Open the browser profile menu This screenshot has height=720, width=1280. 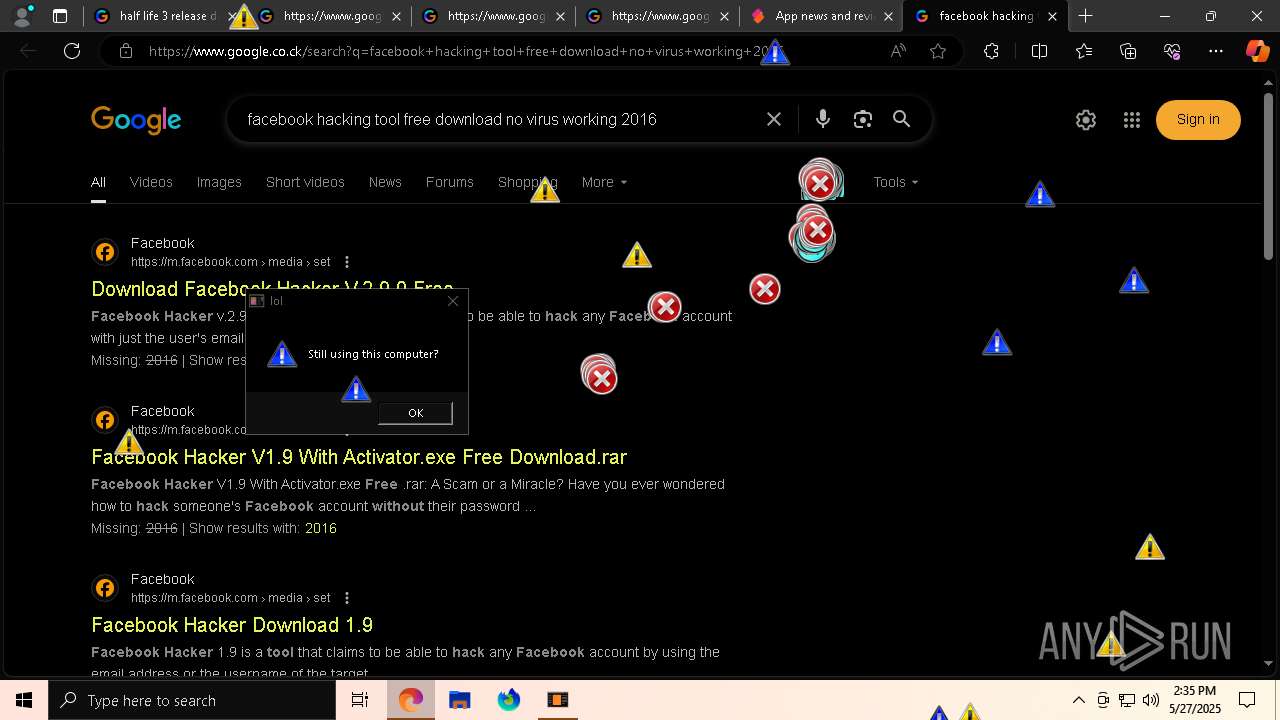pyautogui.click(x=22, y=16)
